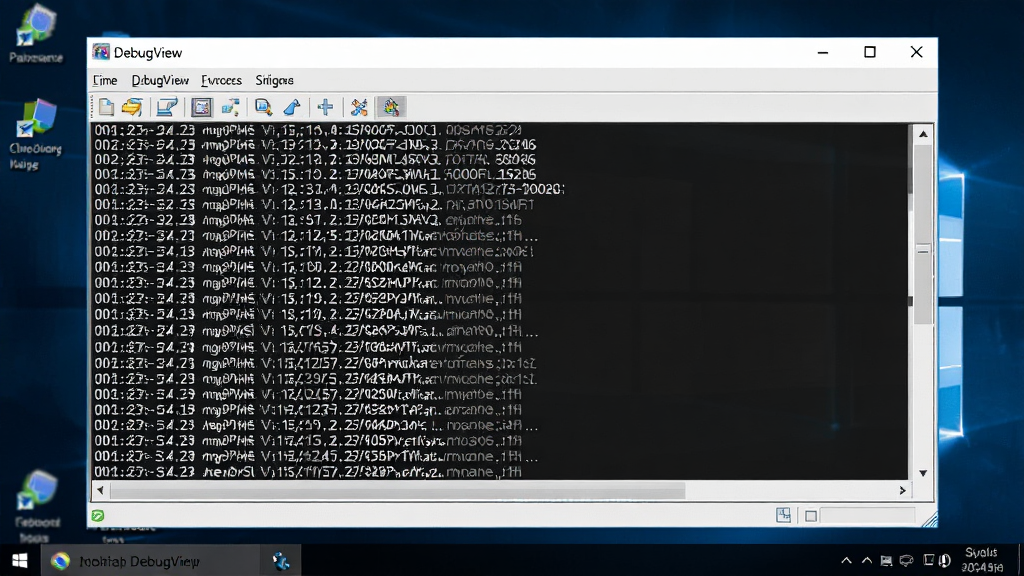Open the 'Evrcees' menu
Viewport: 1024px width, 576px height.
tap(221, 80)
